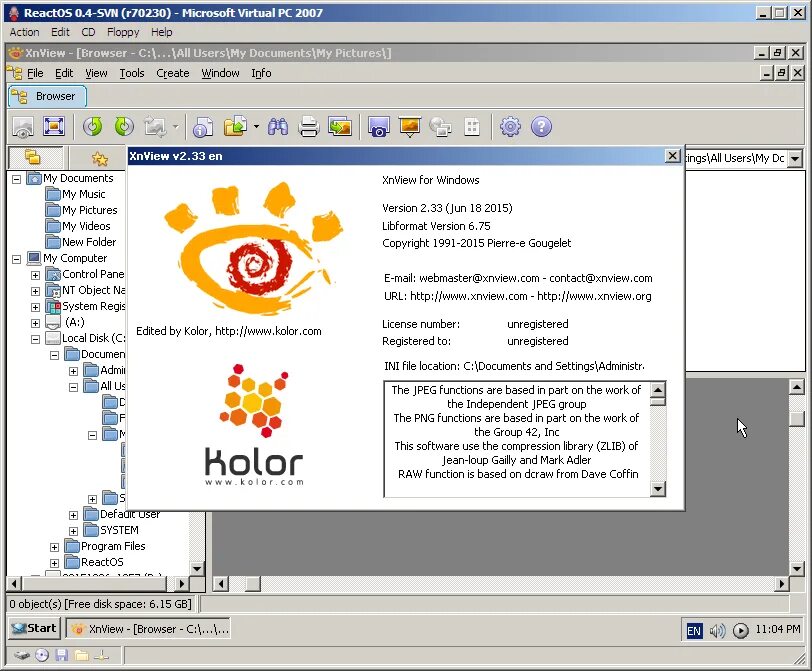
Task: Click the XnView taskbar button
Action: [x=149, y=629]
